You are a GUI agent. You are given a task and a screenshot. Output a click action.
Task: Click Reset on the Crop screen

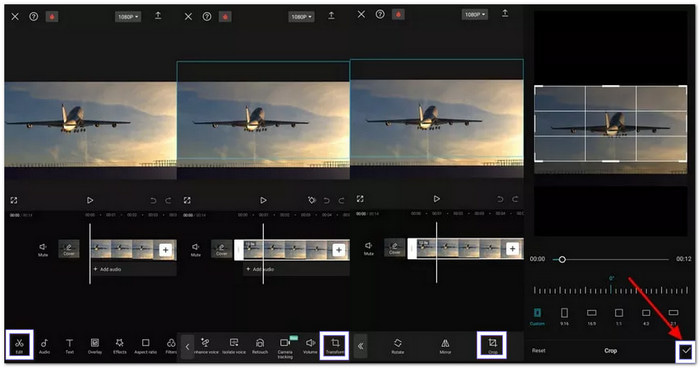tap(538, 351)
